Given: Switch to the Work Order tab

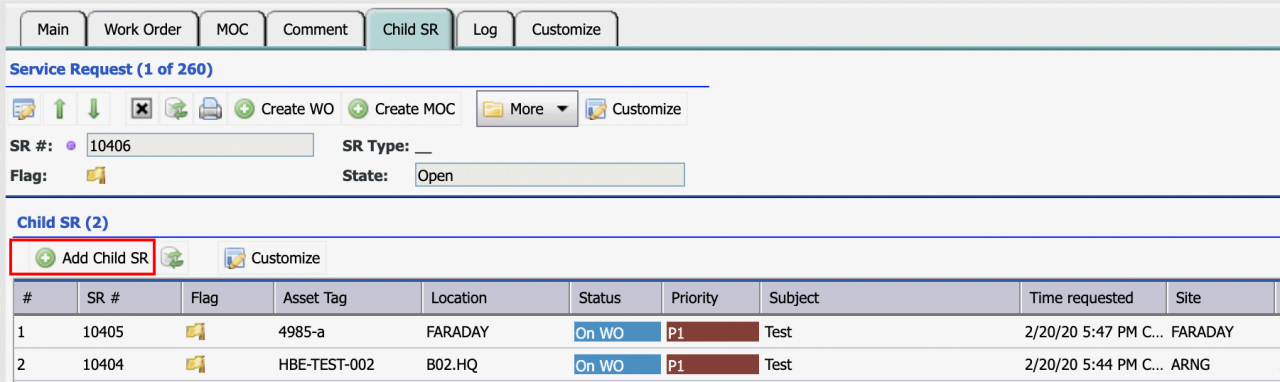Looking at the screenshot, I should click(x=142, y=29).
